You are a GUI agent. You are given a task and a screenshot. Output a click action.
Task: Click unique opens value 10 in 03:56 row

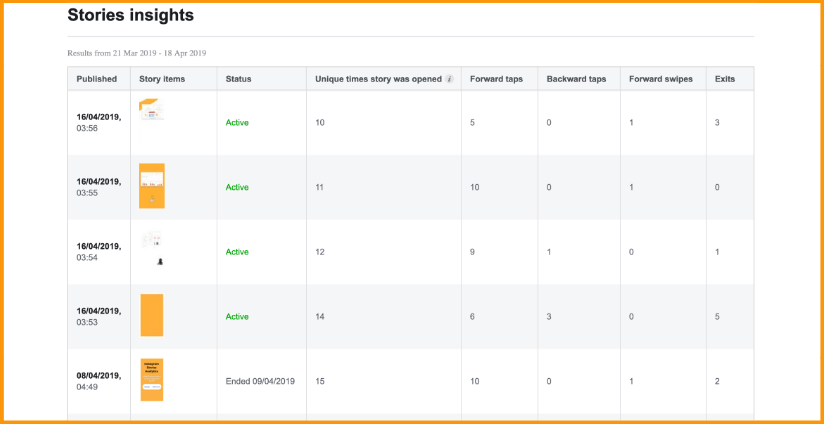320,122
